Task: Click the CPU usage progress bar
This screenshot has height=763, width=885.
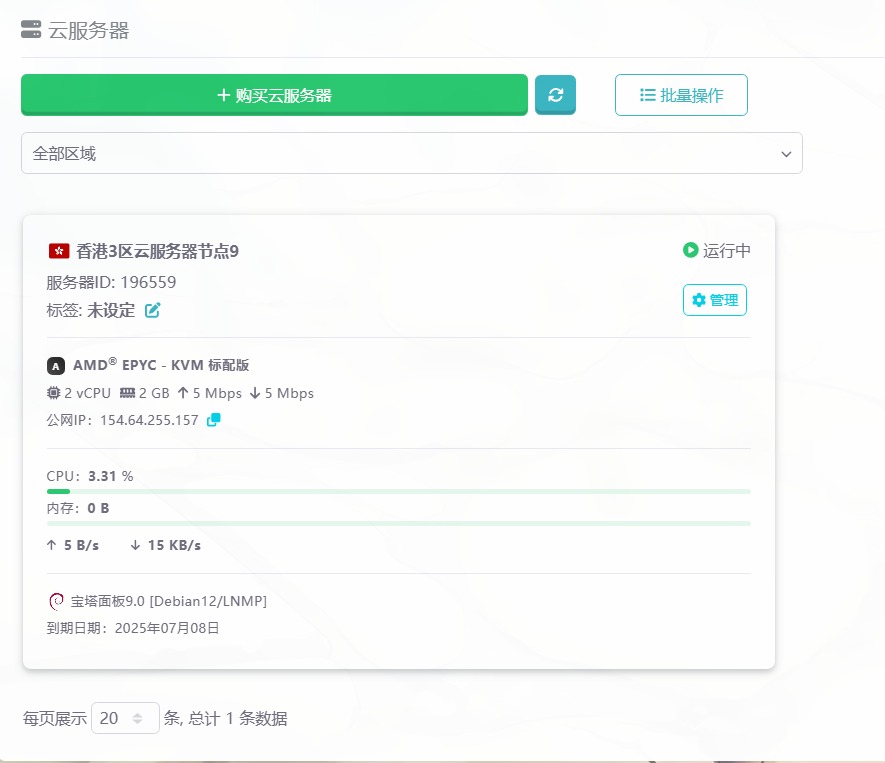Action: point(398,492)
